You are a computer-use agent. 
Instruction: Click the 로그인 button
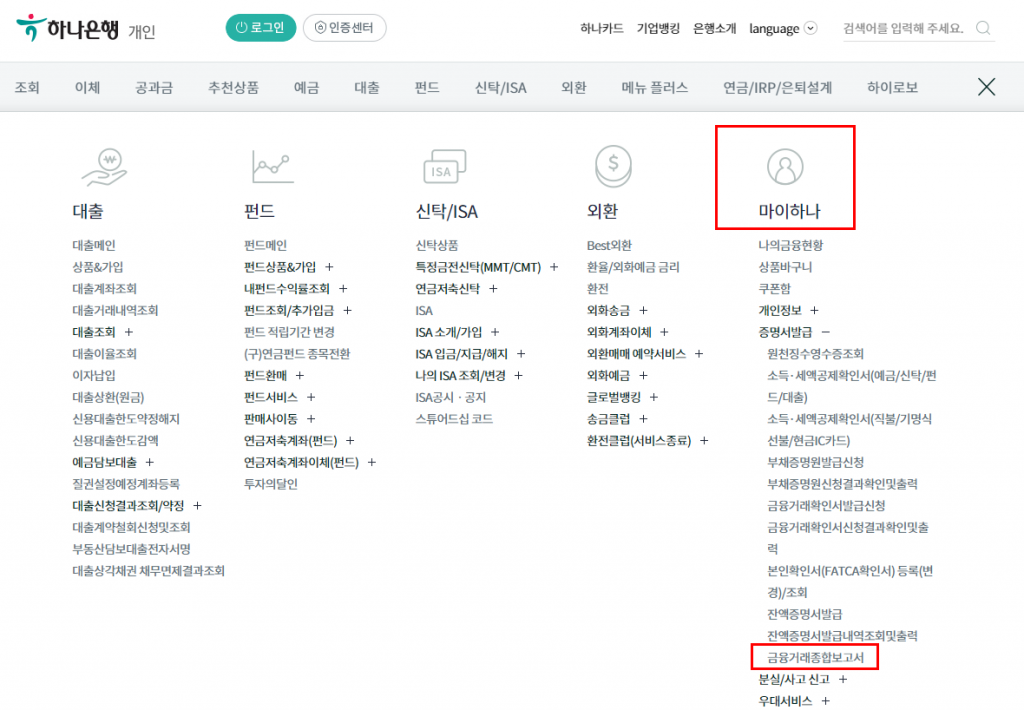tap(261, 28)
